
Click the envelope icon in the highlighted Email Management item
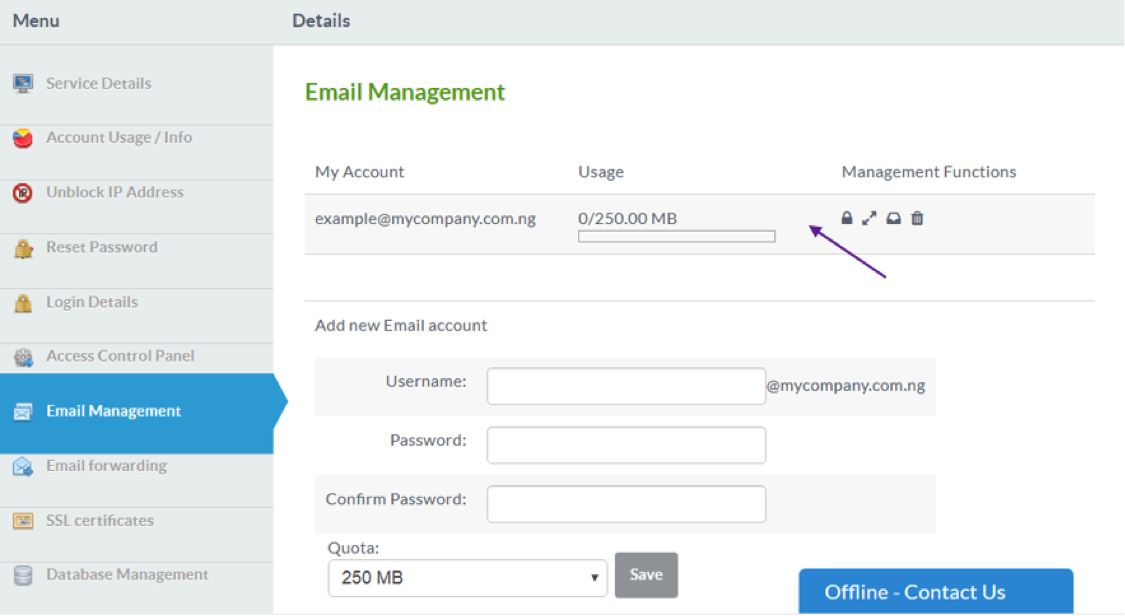point(23,412)
